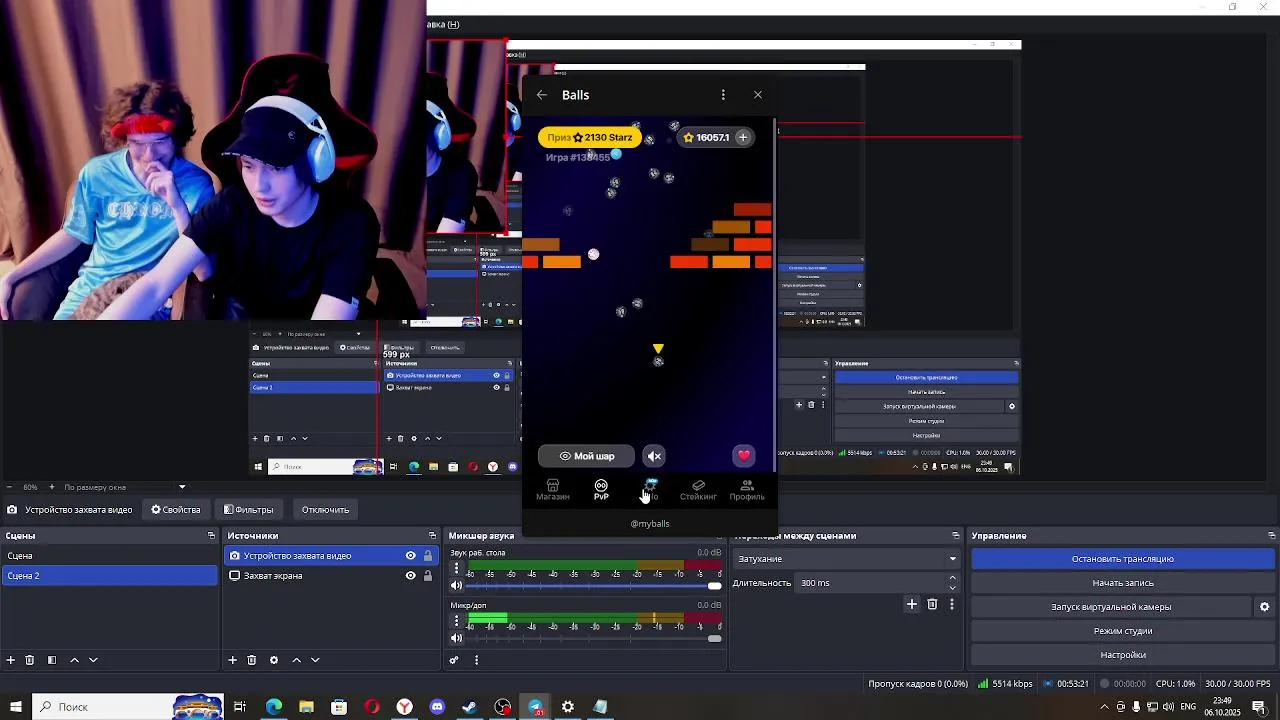Add a new scene with the plus icon
Image resolution: width=1280 pixels, height=720 pixels.
click(11, 660)
